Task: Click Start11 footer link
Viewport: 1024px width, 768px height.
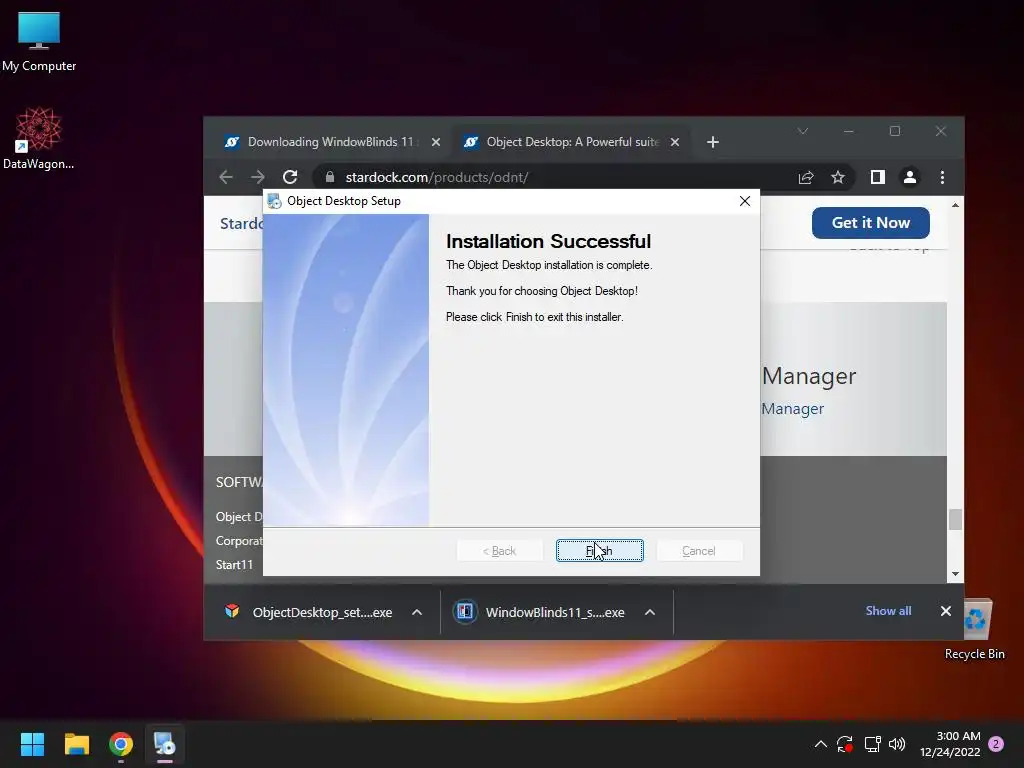Action: point(234,565)
